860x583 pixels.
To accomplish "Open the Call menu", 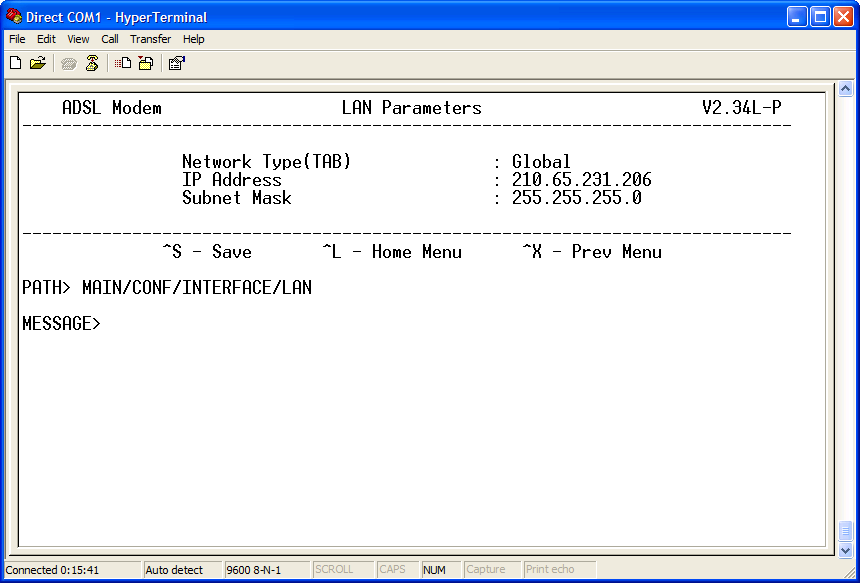I will 109,39.
